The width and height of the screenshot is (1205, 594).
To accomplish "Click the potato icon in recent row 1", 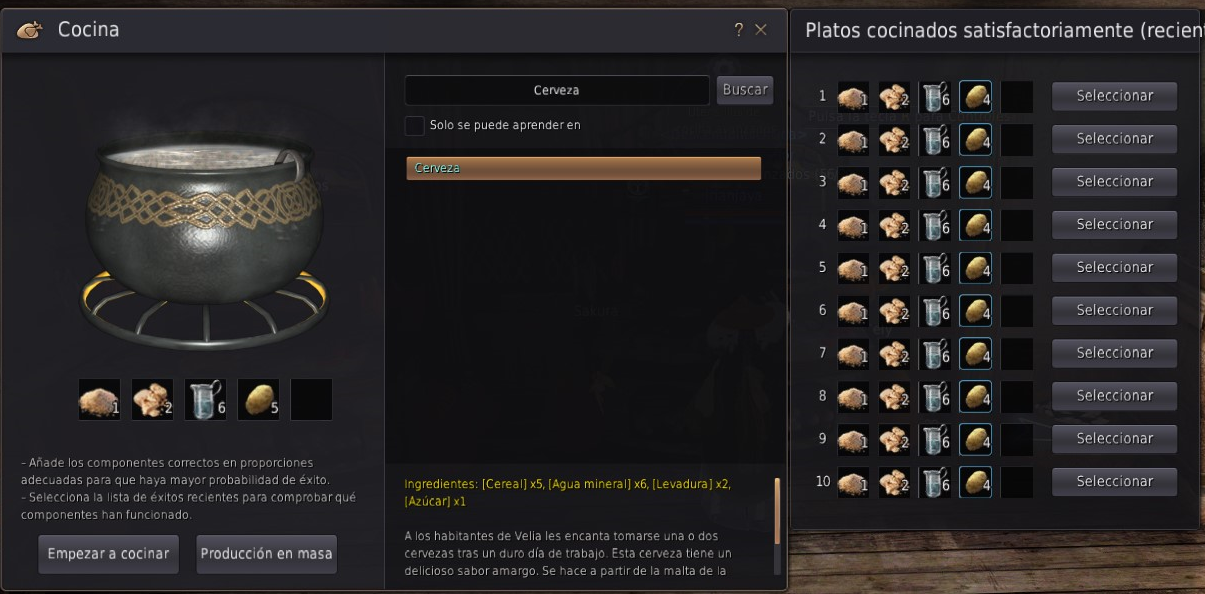I will (x=975, y=97).
